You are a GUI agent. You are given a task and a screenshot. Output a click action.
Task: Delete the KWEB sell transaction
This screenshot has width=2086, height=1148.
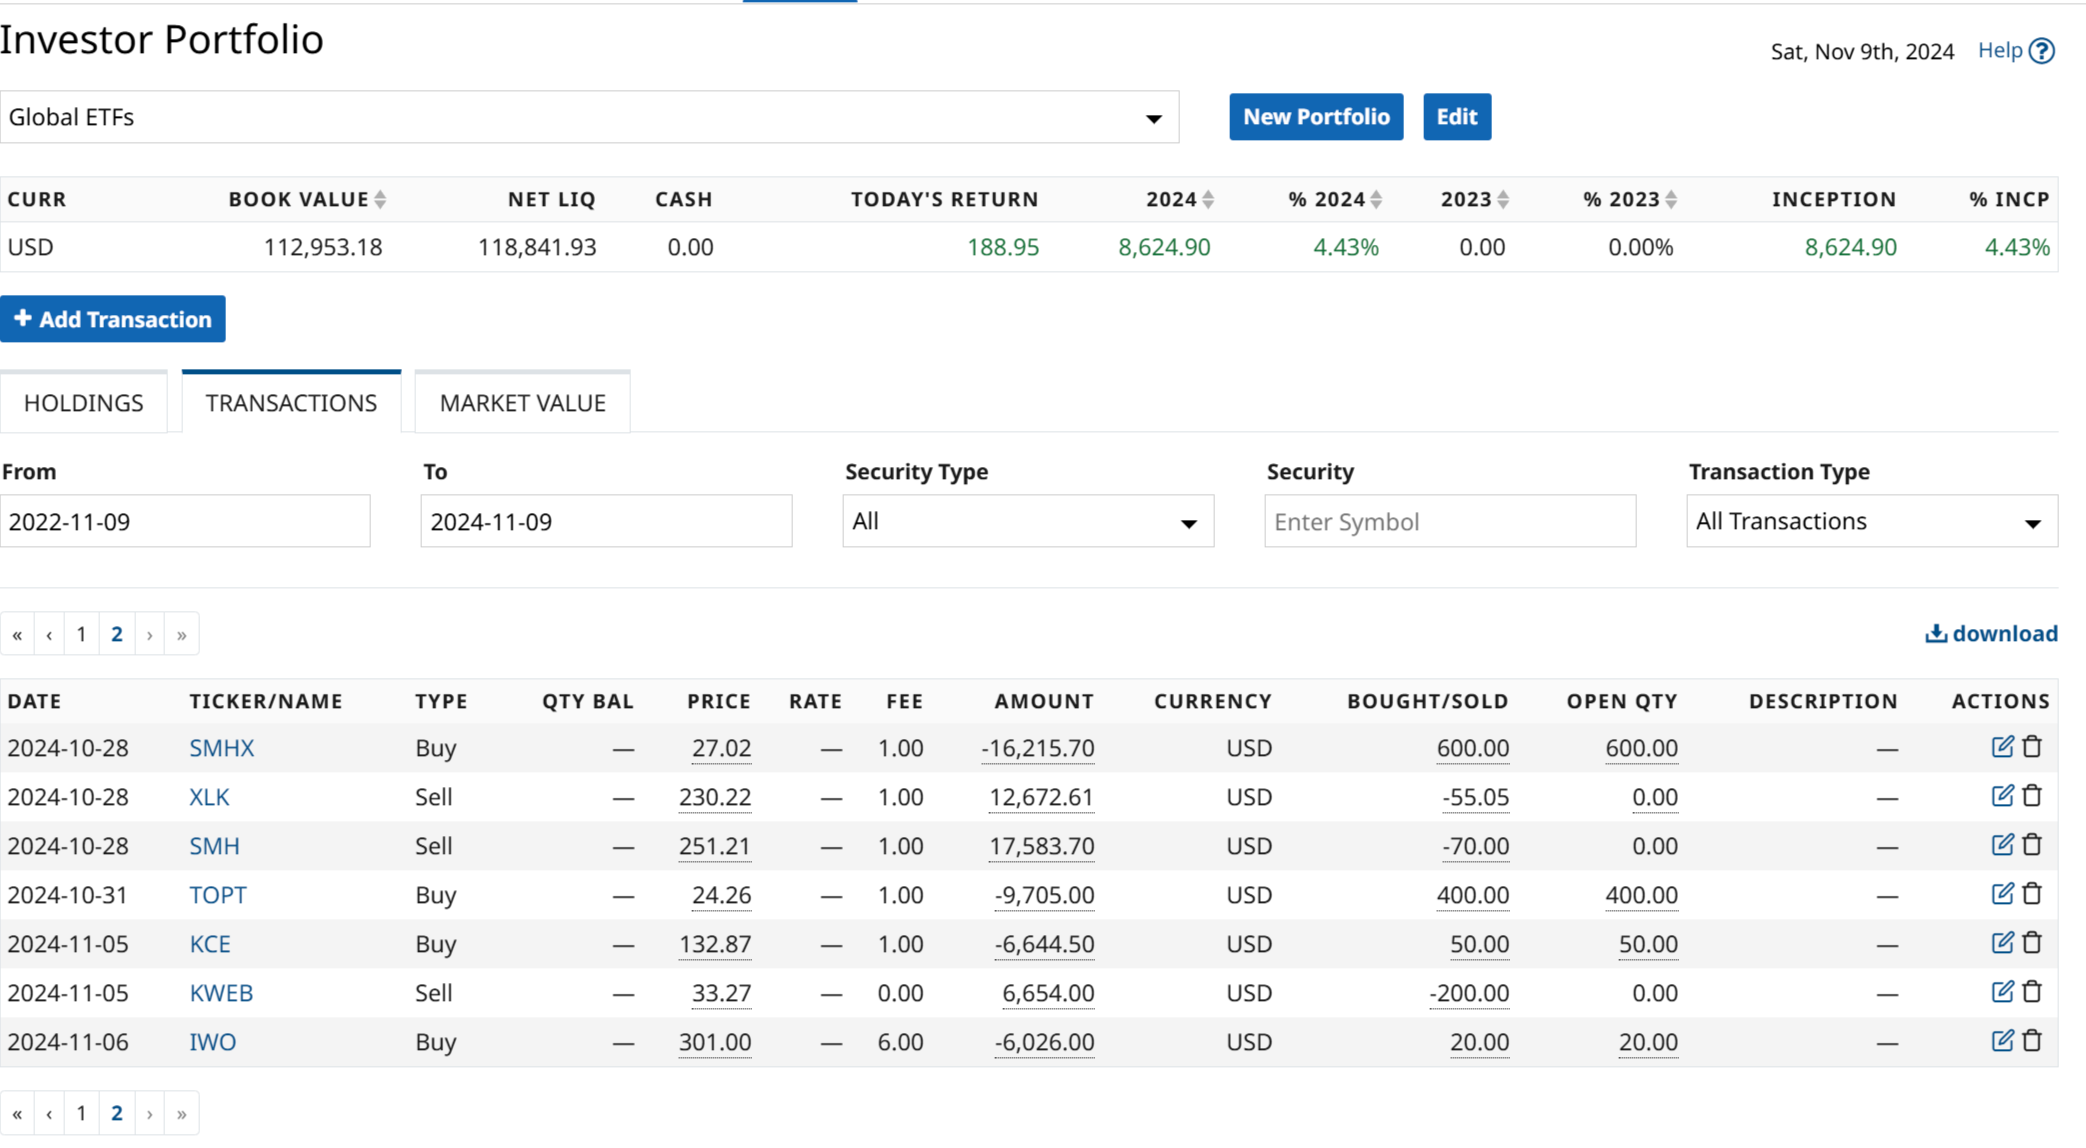tap(2032, 992)
